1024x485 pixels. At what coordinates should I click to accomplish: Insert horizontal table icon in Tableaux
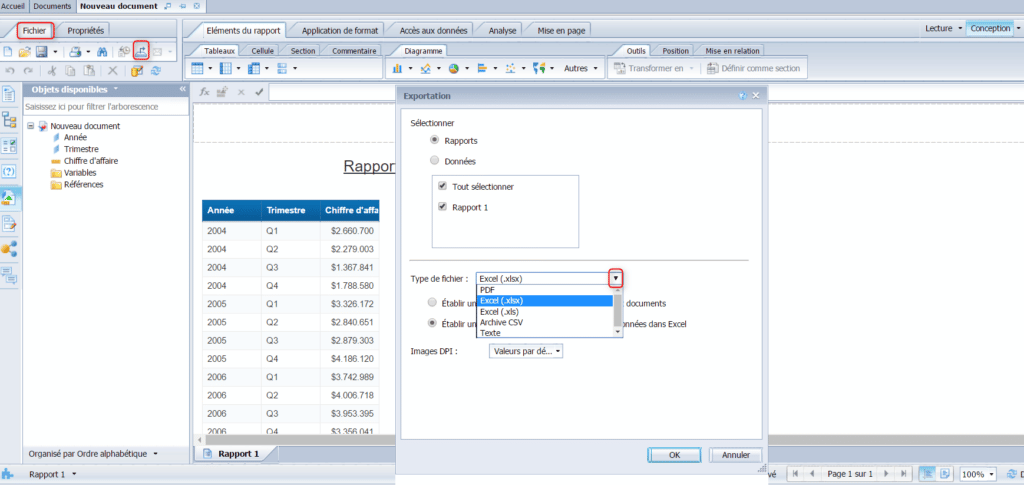226,68
